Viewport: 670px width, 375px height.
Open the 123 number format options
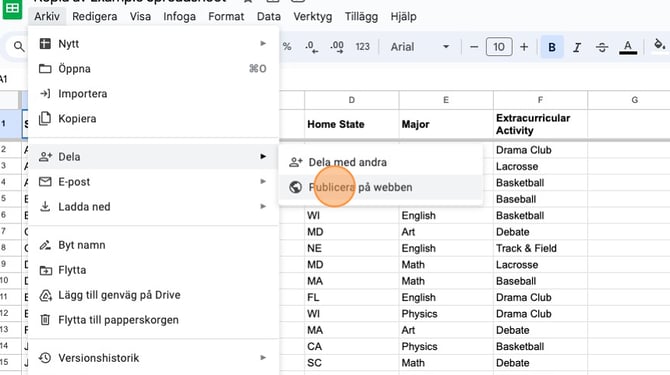(x=362, y=47)
